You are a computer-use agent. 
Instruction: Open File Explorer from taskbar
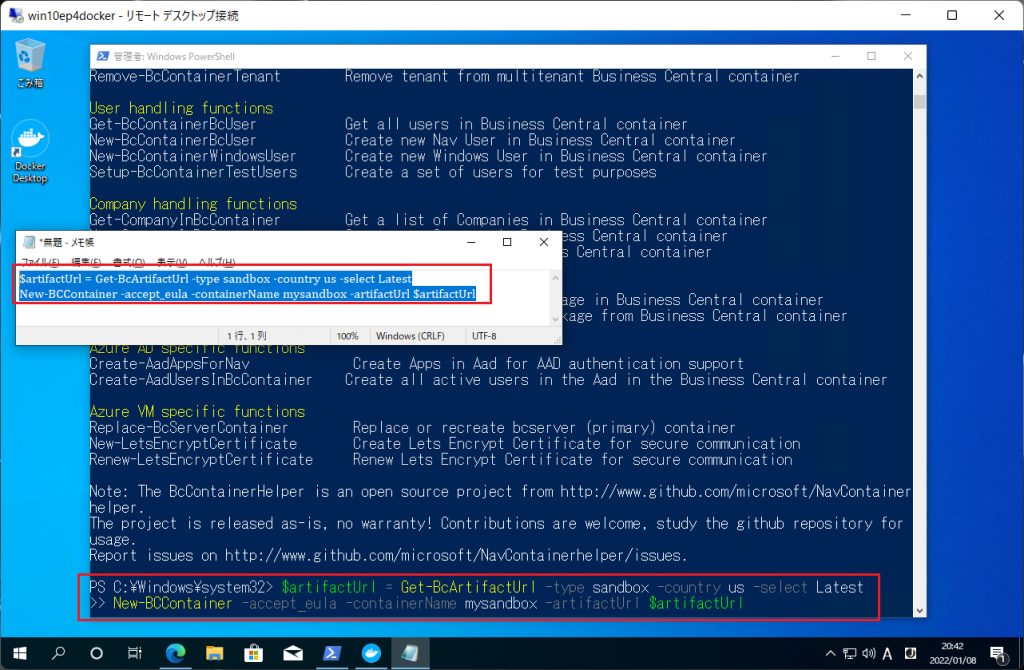click(214, 653)
